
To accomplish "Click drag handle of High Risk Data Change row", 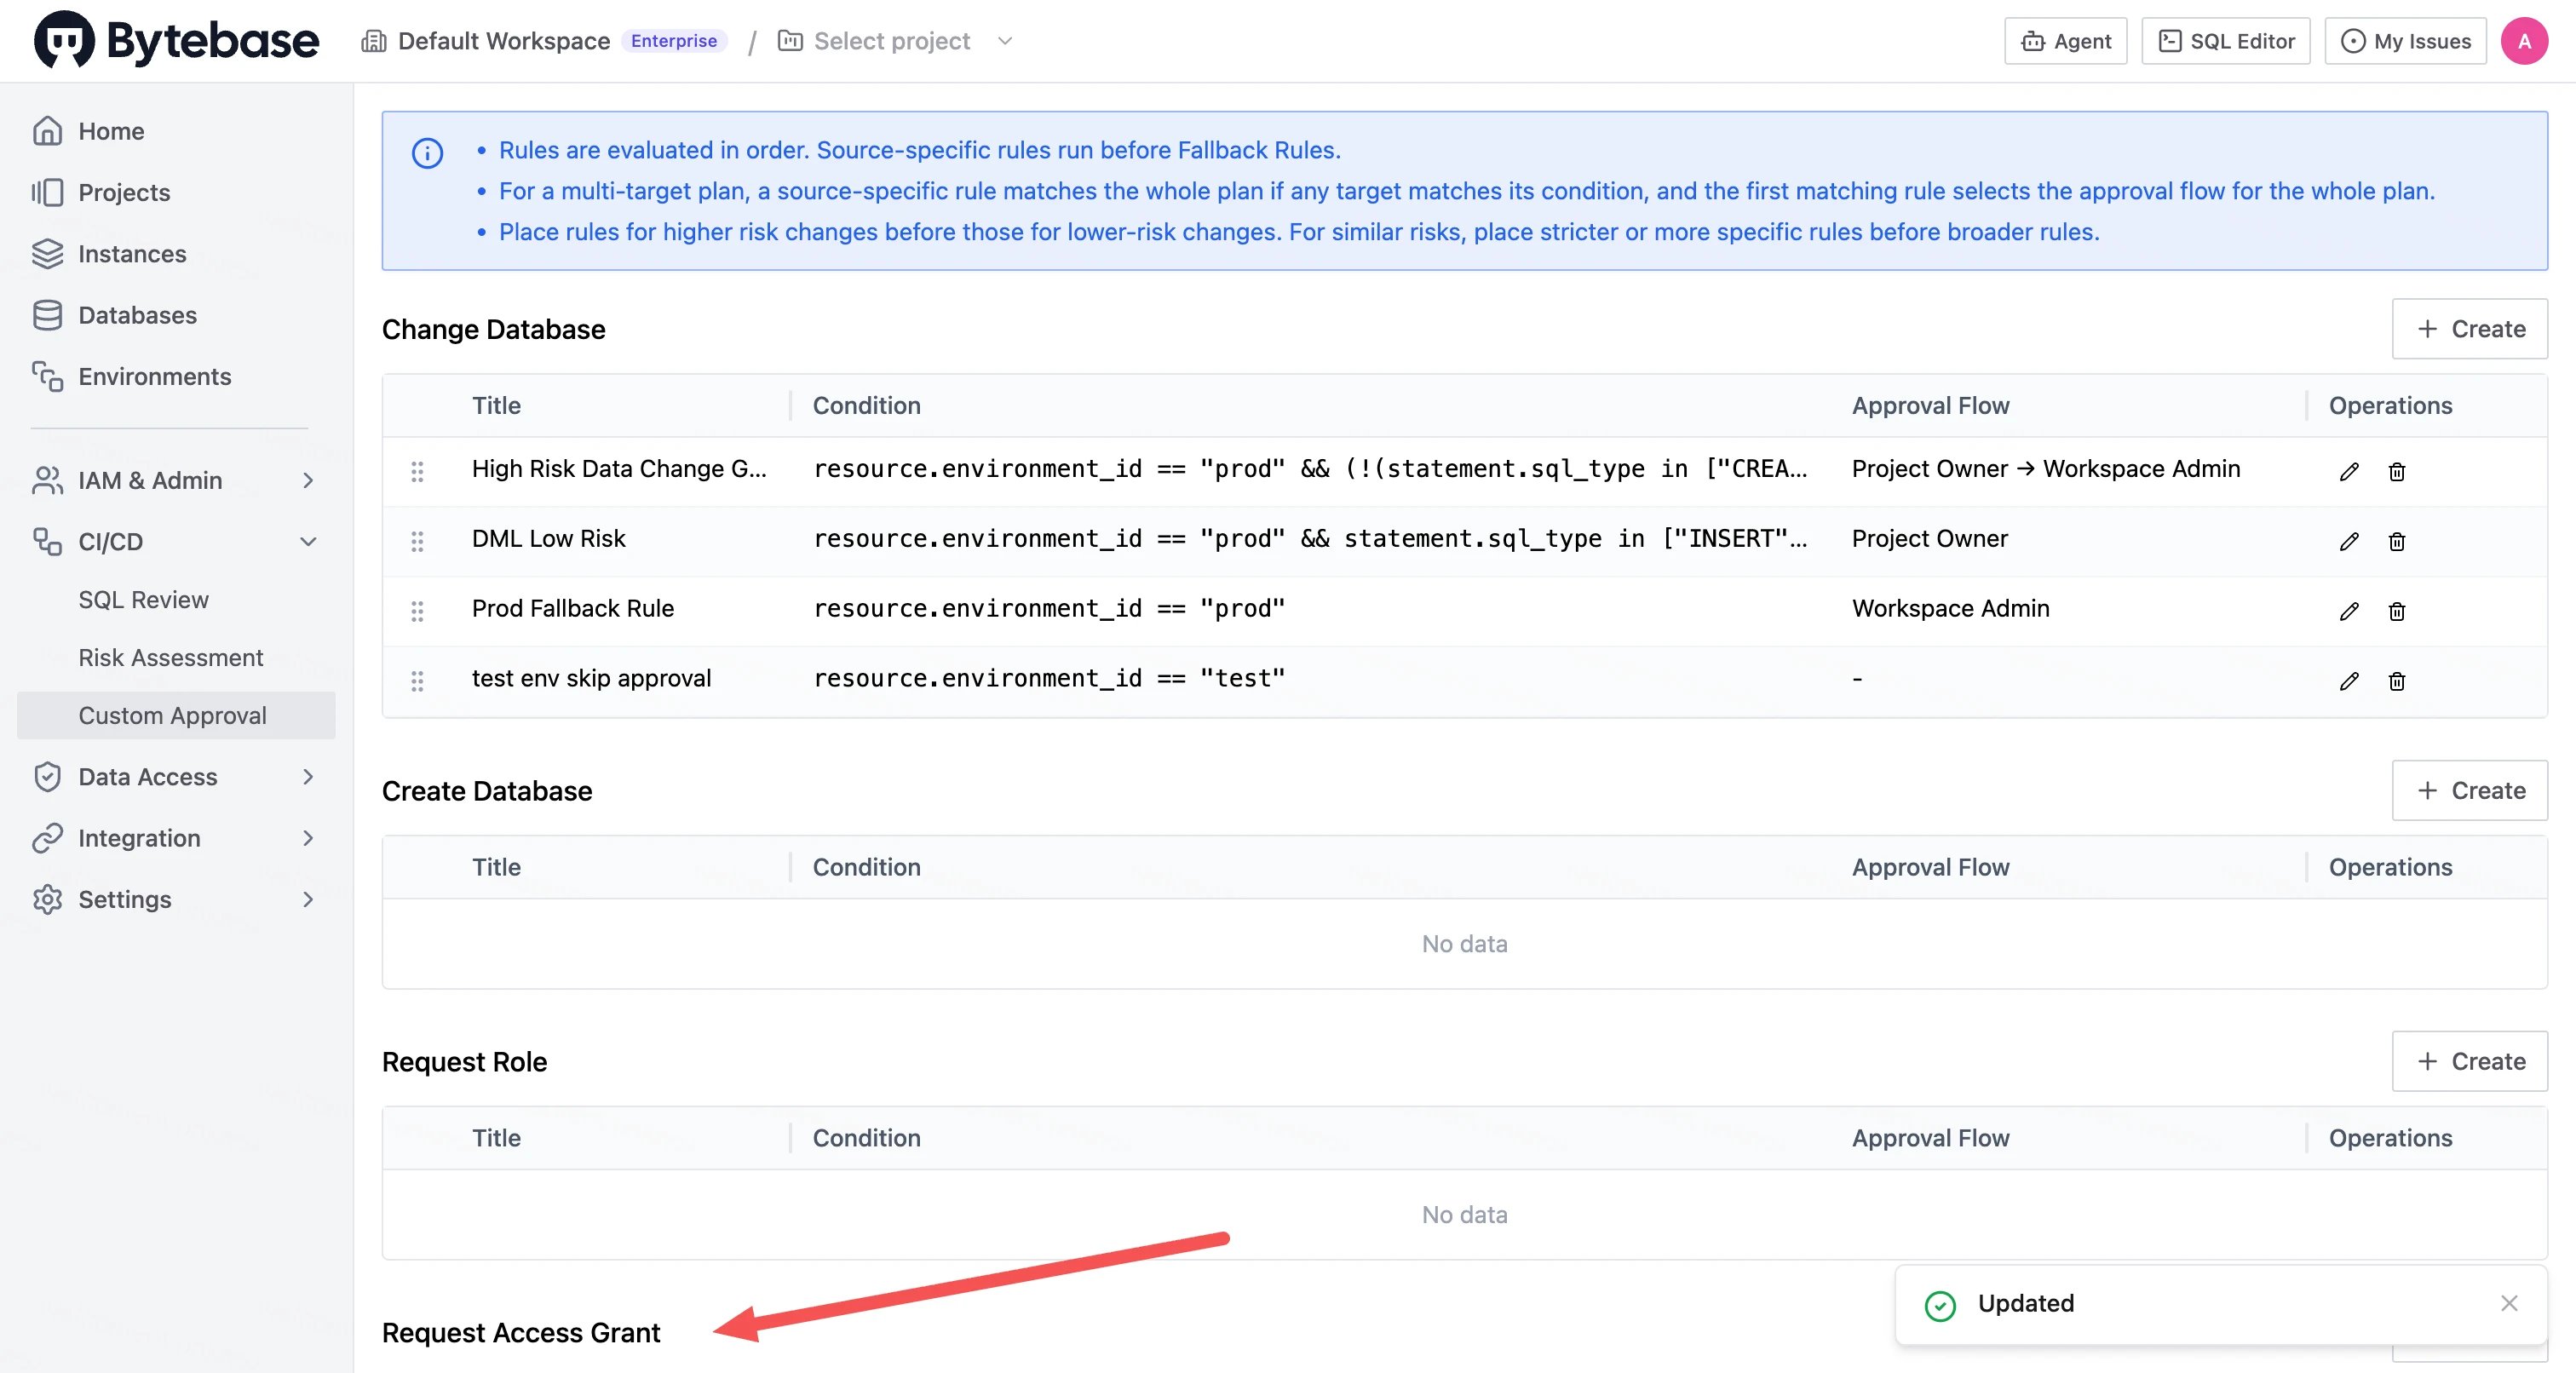I will (x=417, y=471).
